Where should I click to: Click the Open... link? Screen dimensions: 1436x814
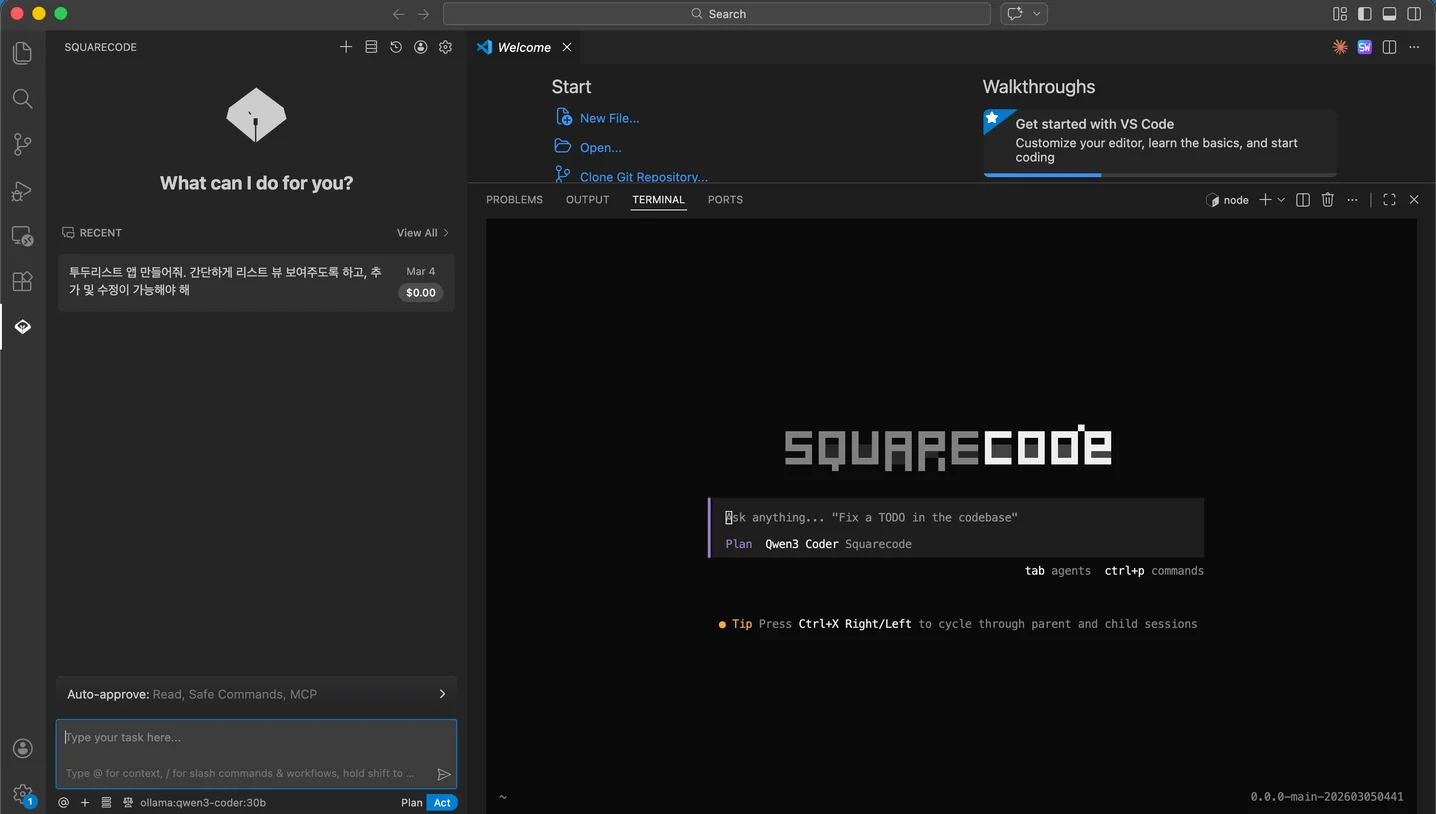click(601, 148)
